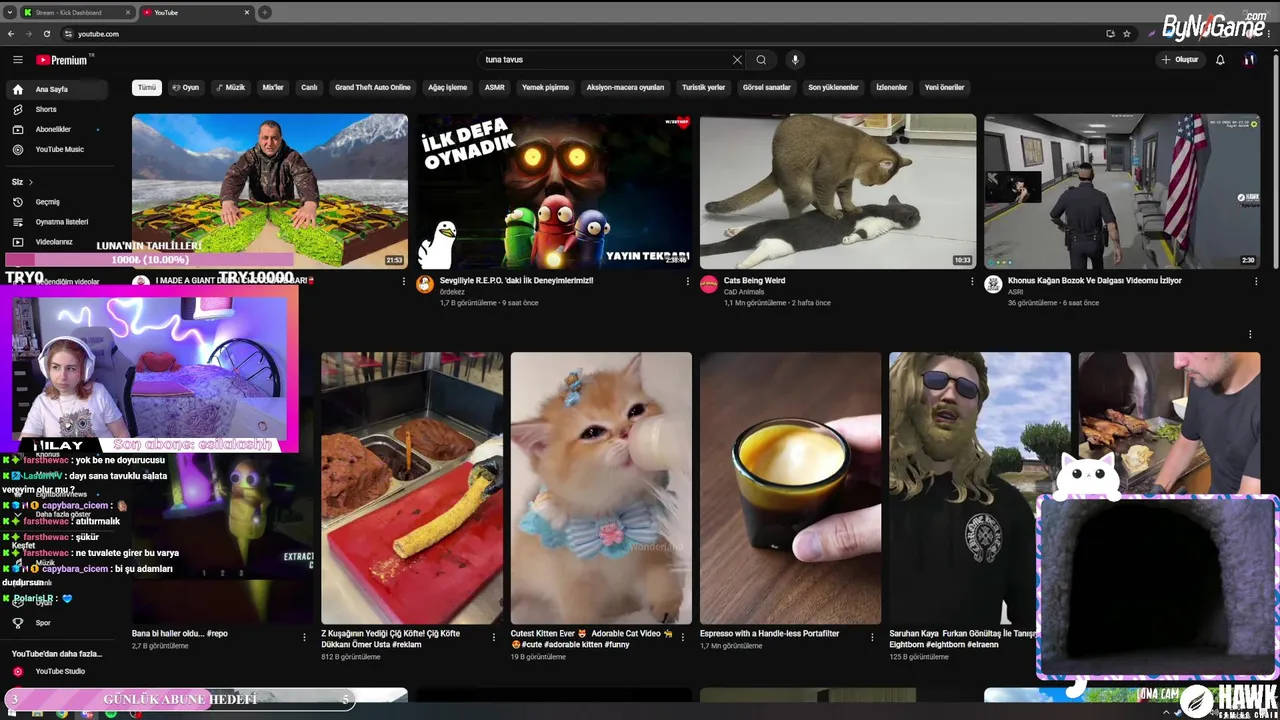Clear the search text with X
Image resolution: width=1280 pixels, height=720 pixels.
[737, 60]
